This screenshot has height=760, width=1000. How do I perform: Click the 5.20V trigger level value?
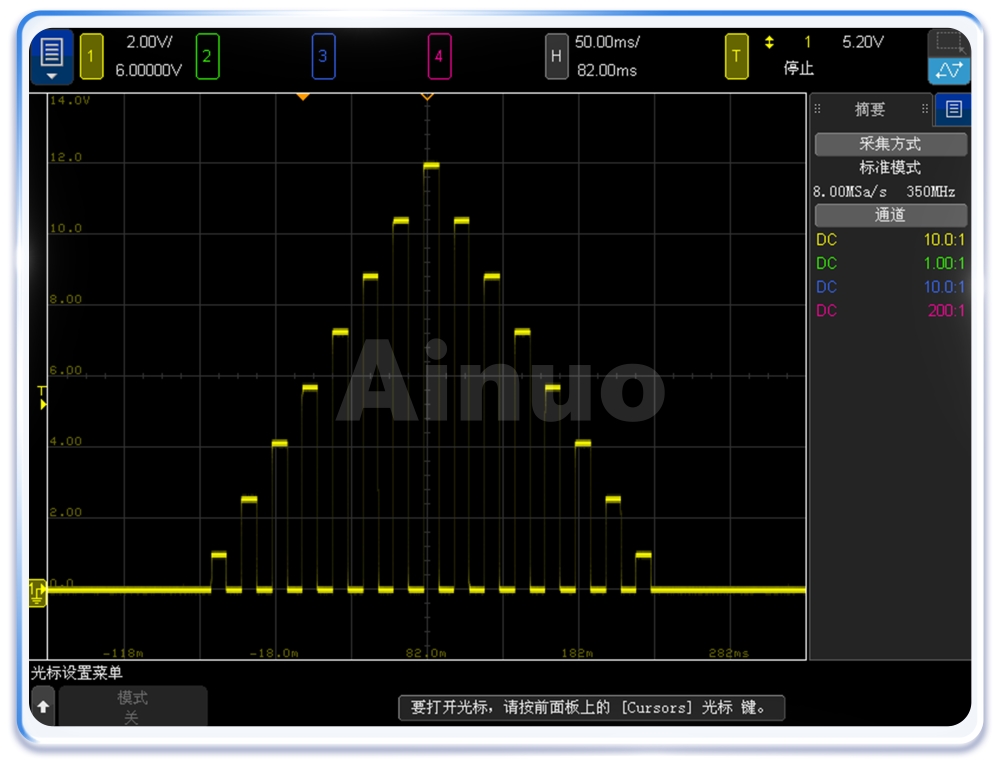pos(863,43)
